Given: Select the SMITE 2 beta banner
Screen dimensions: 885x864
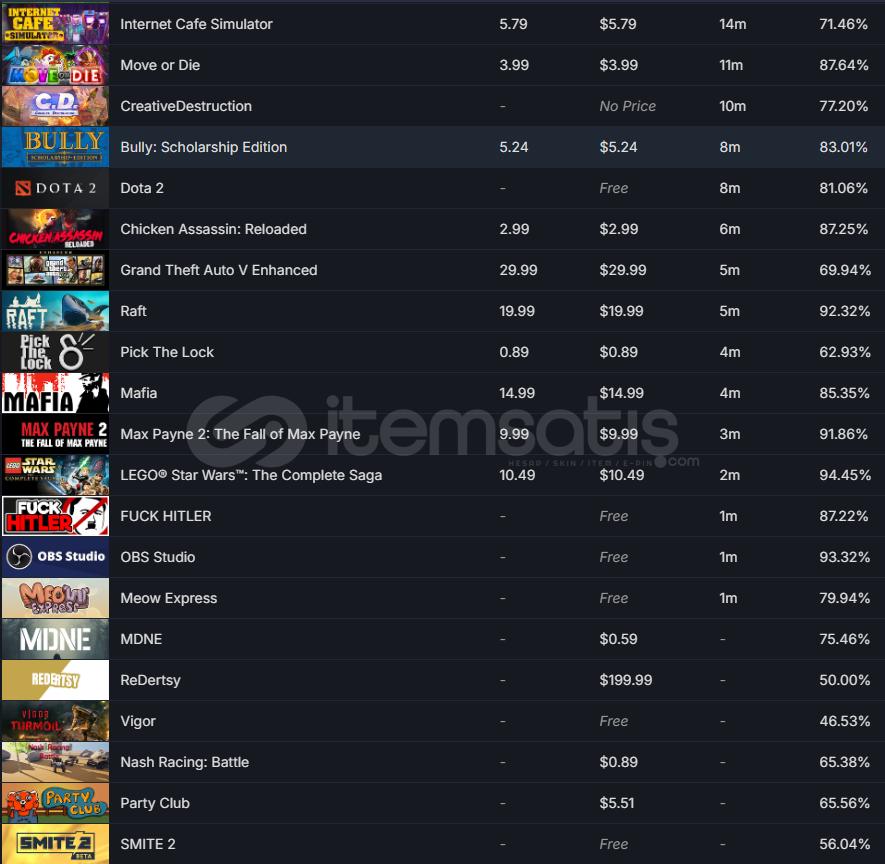Looking at the screenshot, I should point(55,844).
